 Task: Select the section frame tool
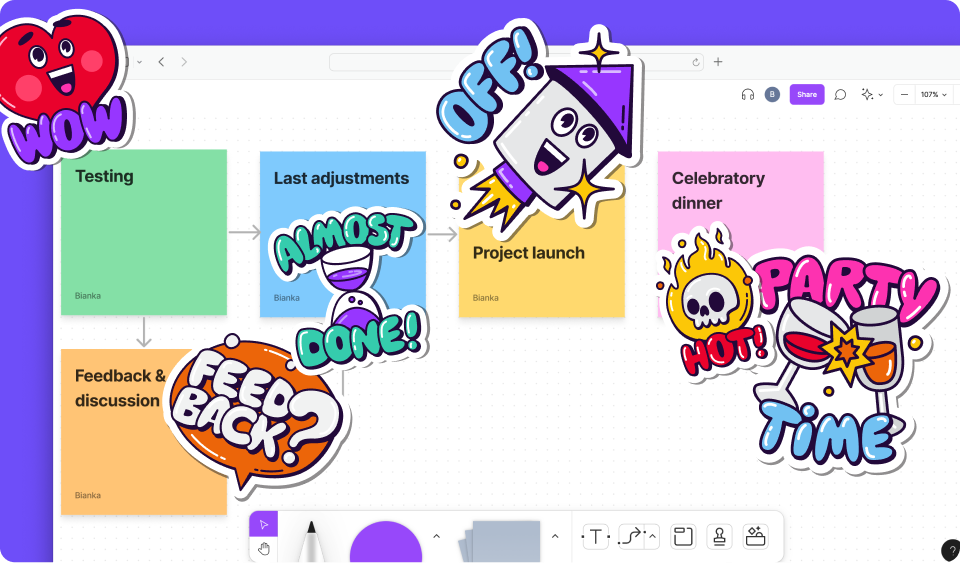click(x=682, y=537)
